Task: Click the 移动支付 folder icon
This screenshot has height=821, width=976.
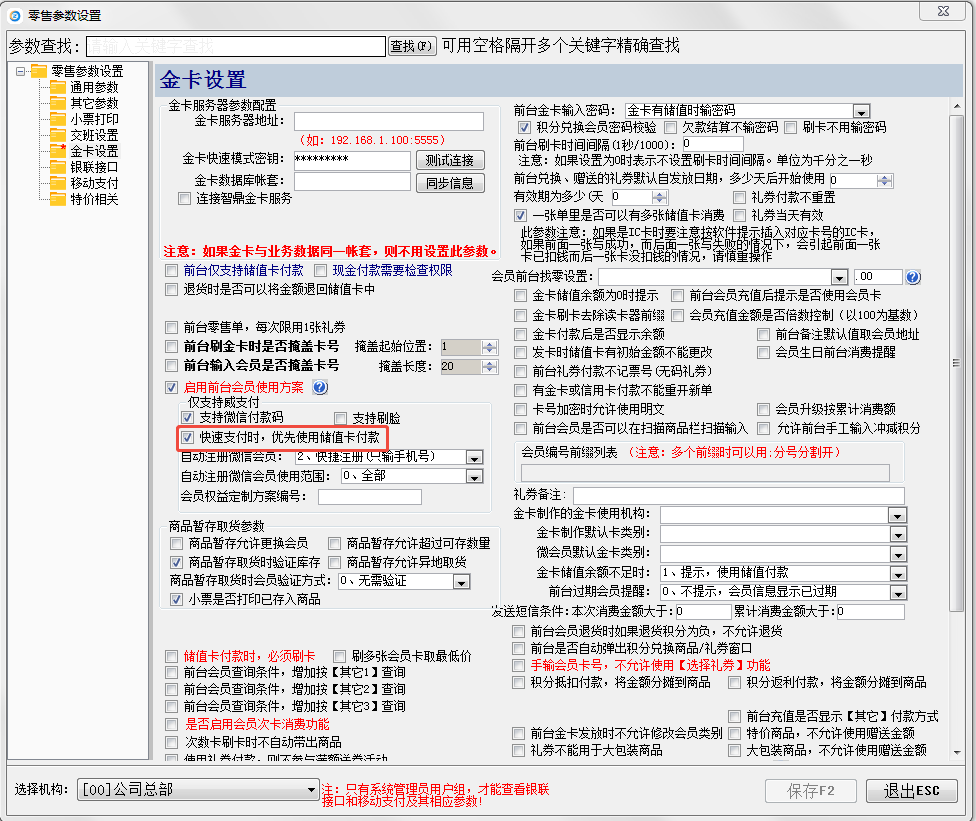Action: click(58, 183)
